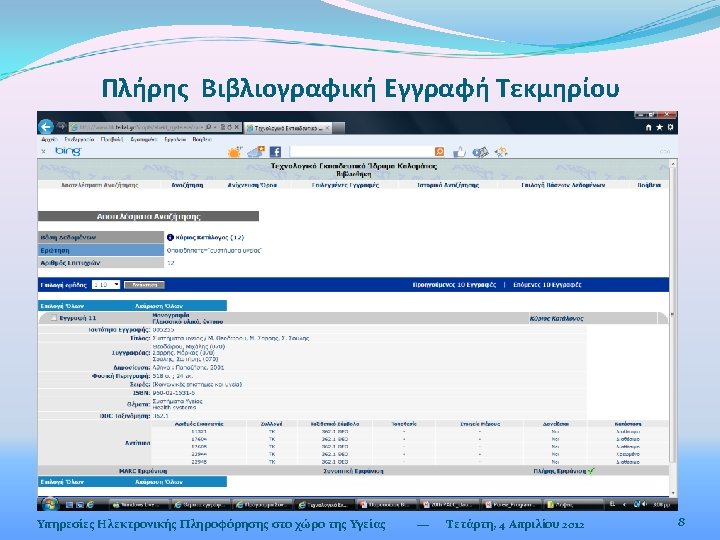Click the Health systems subject entry

pos(174,407)
